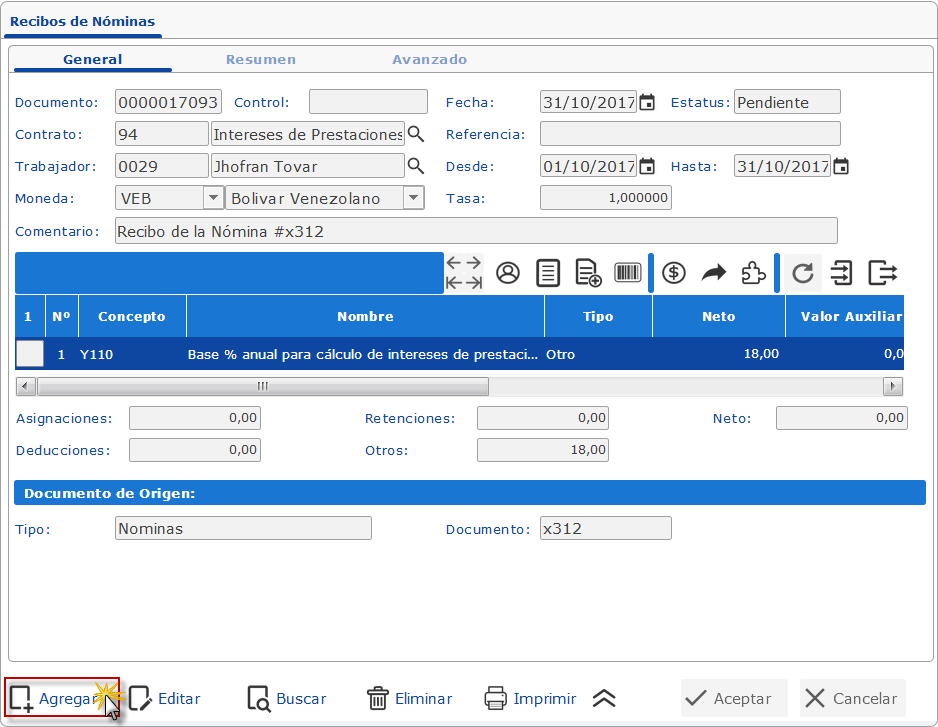Search contract with magnifier icon
This screenshot has width=938, height=727.
(416, 134)
